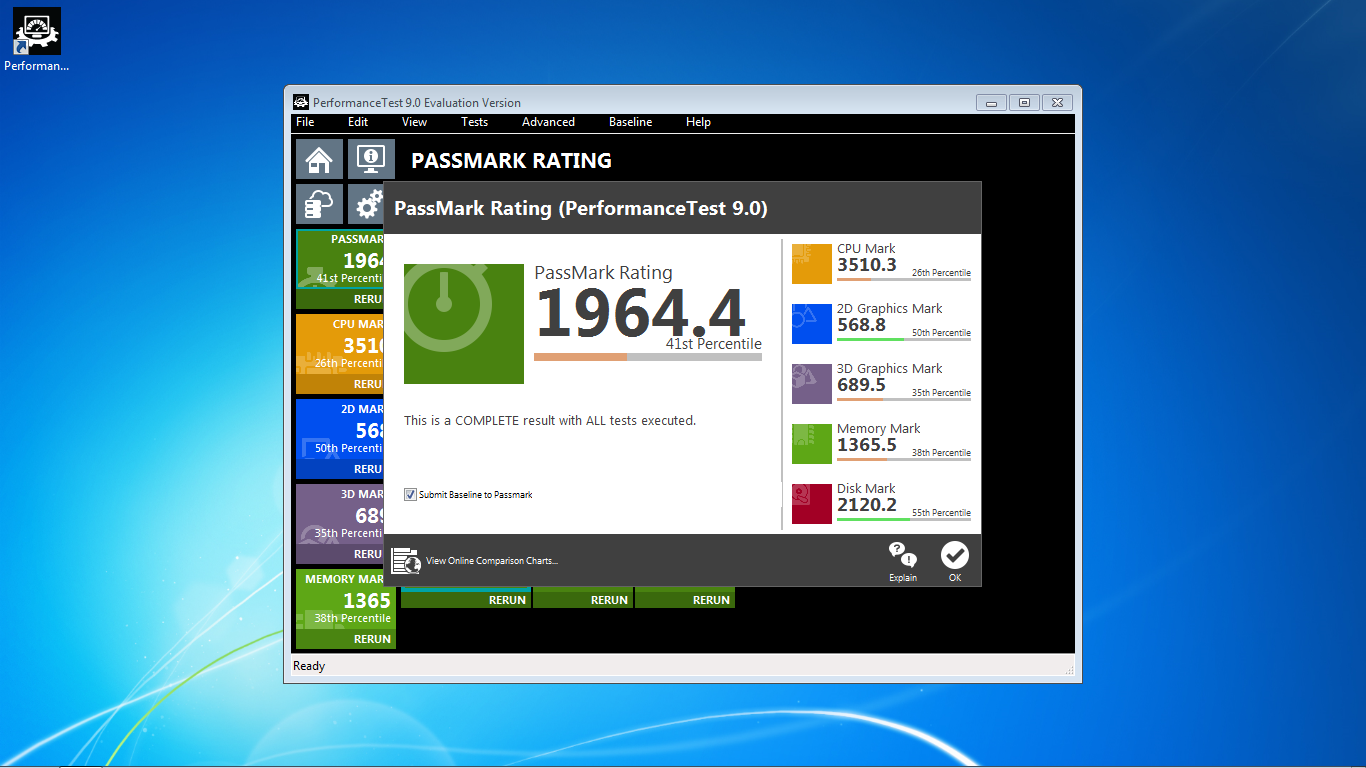Click the COMPLETE result message text
The width and height of the screenshot is (1366, 768).
550,421
